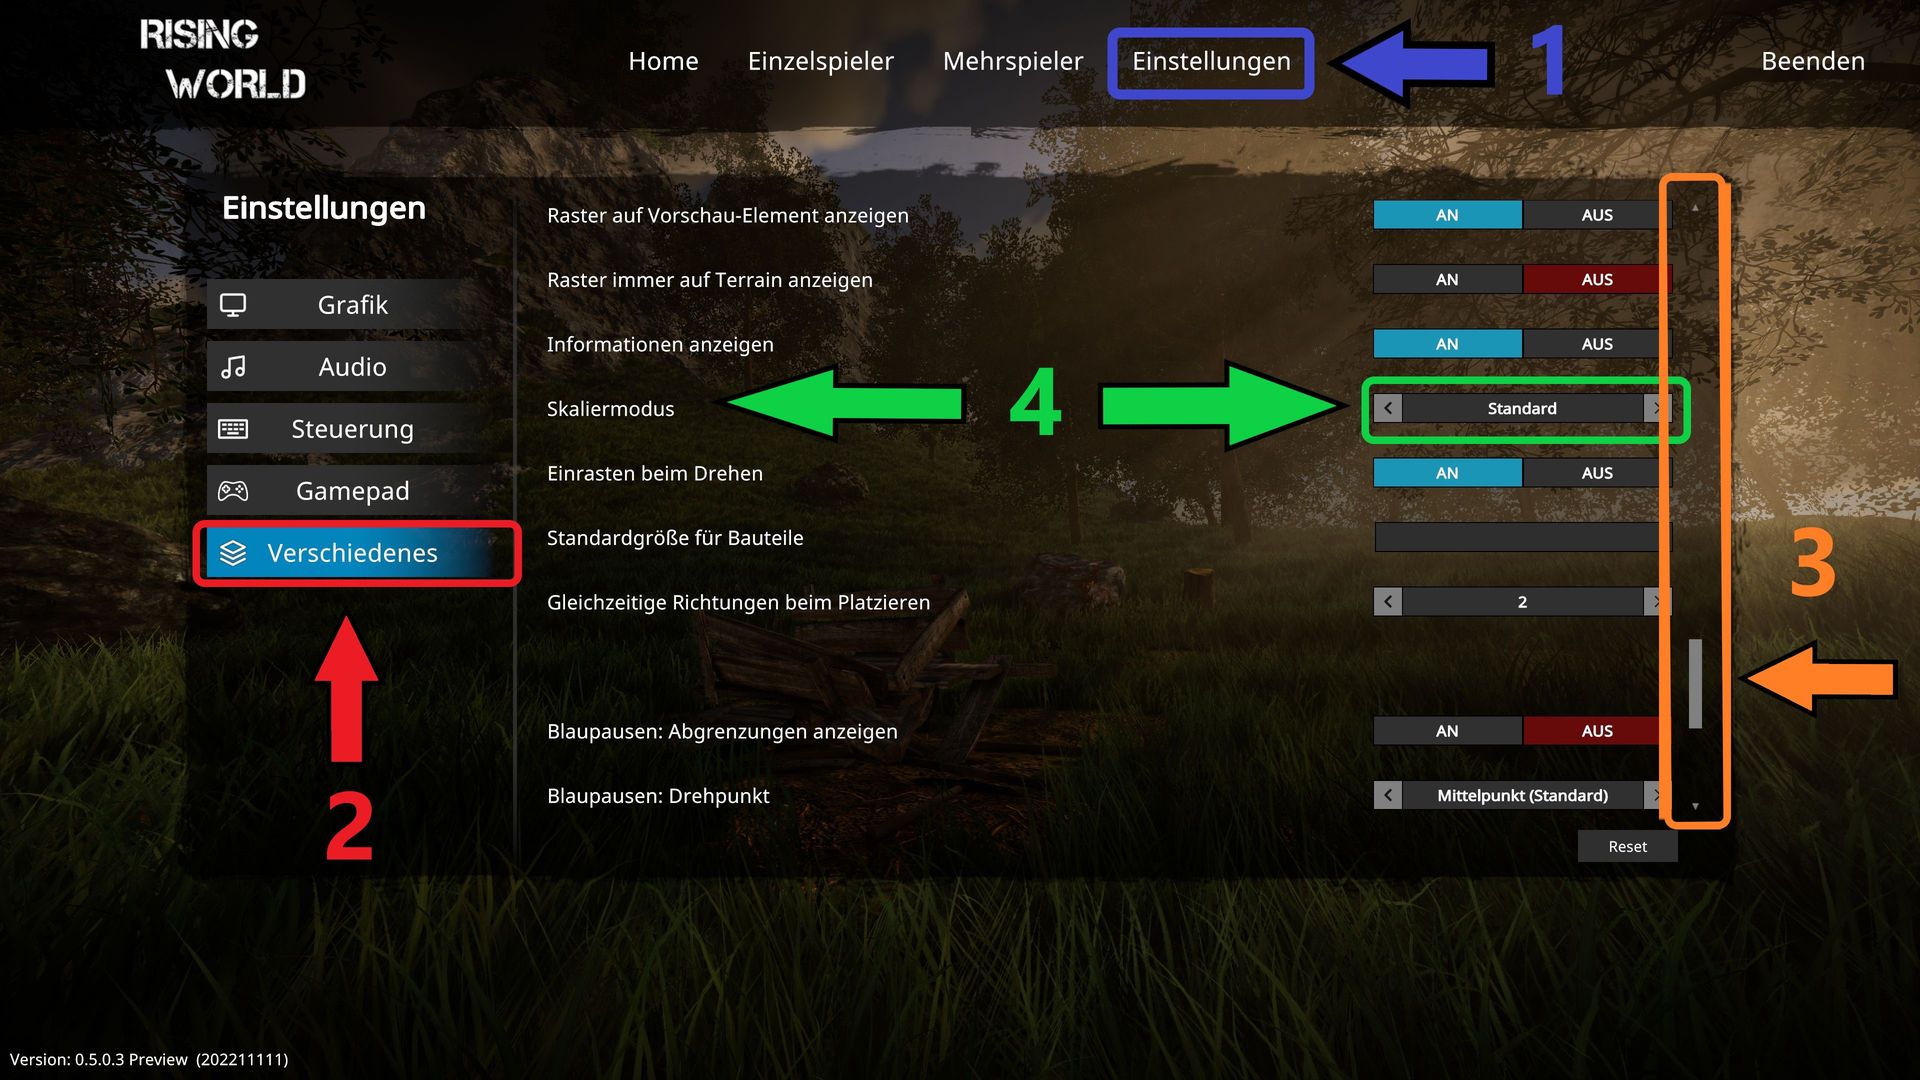Click the Standardgröße für Bauteile field
Viewport: 1920px width, 1080px height.
click(x=1518, y=537)
